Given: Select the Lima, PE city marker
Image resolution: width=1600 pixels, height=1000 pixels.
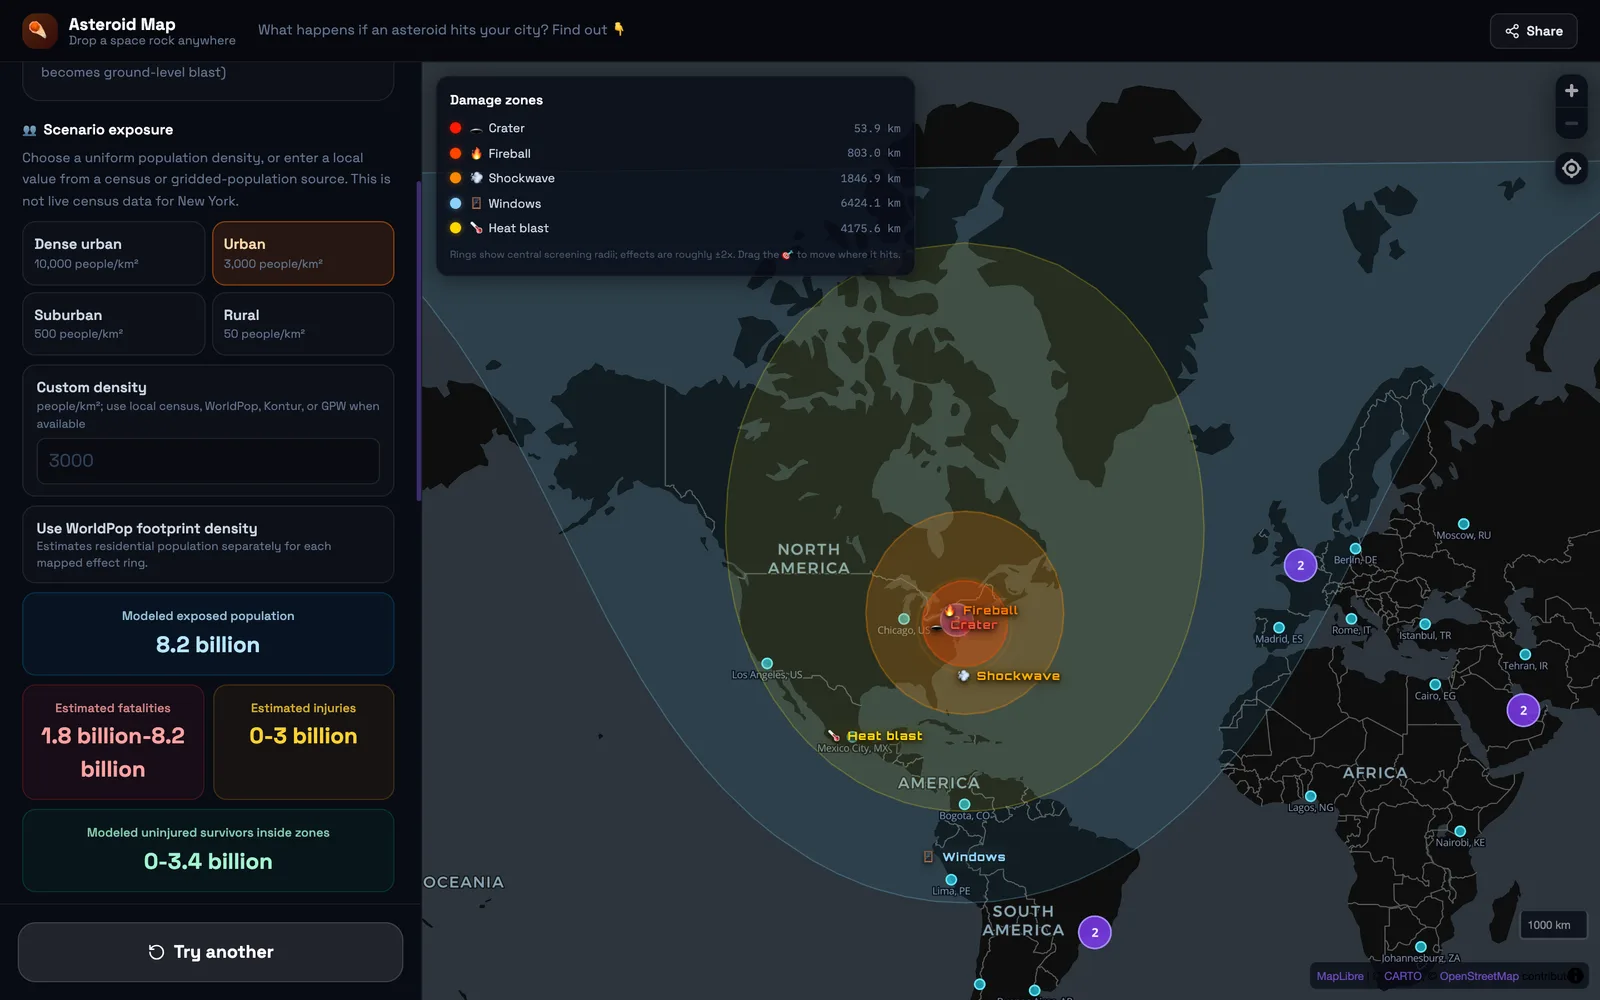Looking at the screenshot, I should (951, 880).
